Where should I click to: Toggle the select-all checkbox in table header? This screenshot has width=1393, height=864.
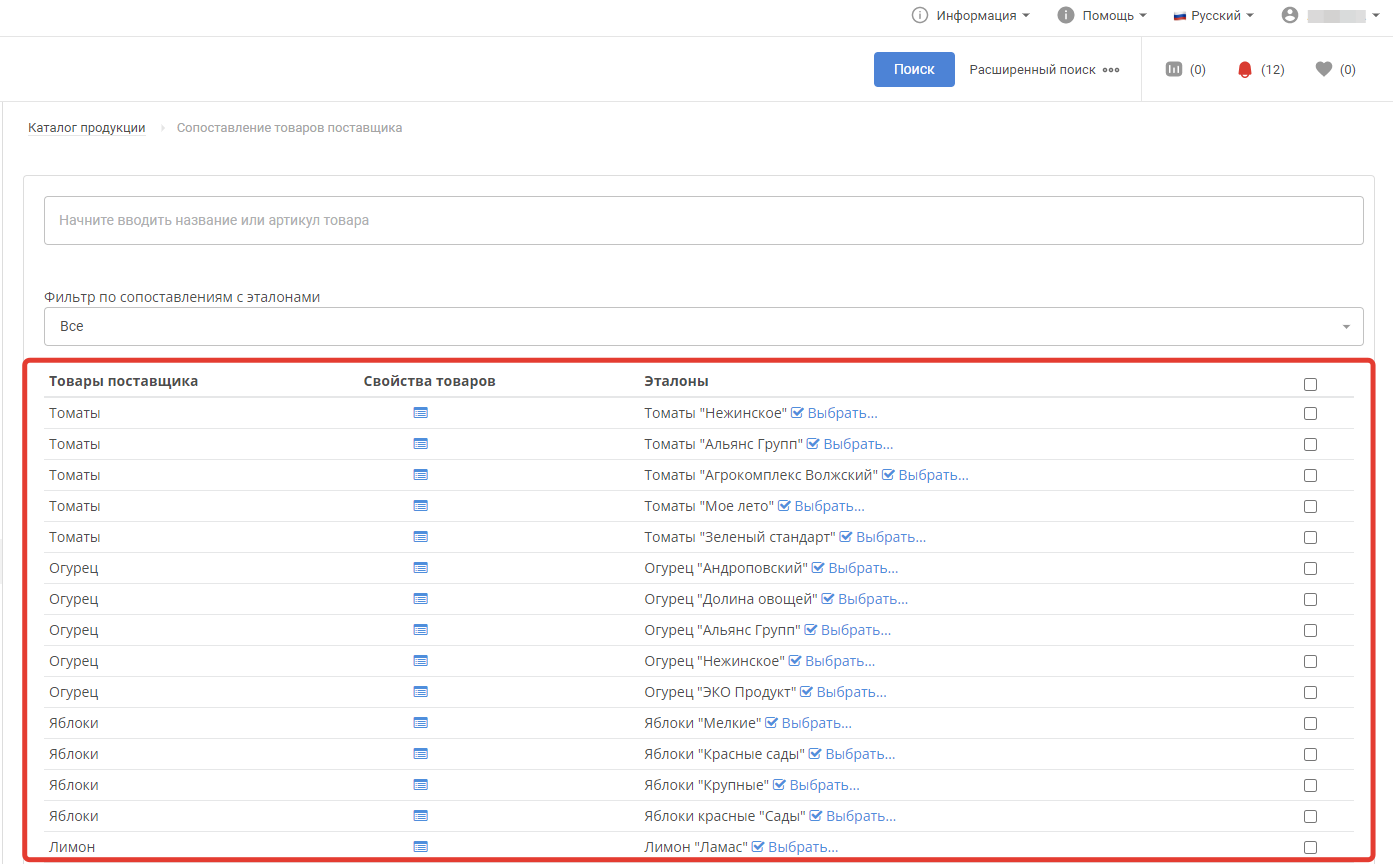1310,384
